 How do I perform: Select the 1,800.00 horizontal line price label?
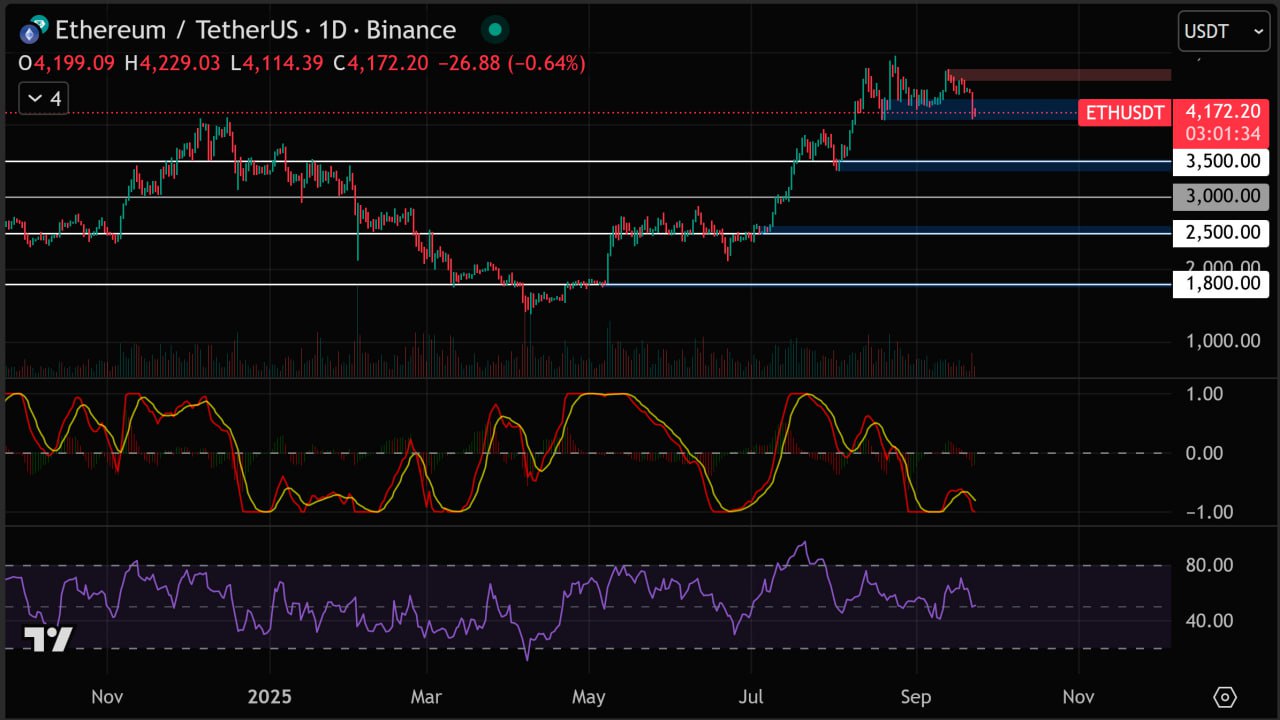(x=1222, y=284)
